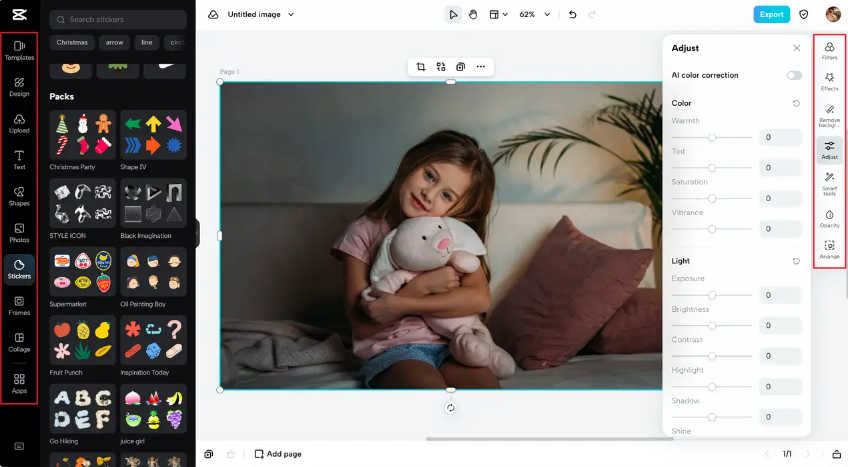Viewport: 848px width, 467px height.
Task: Click the Warmth slider handle
Action: coord(712,137)
